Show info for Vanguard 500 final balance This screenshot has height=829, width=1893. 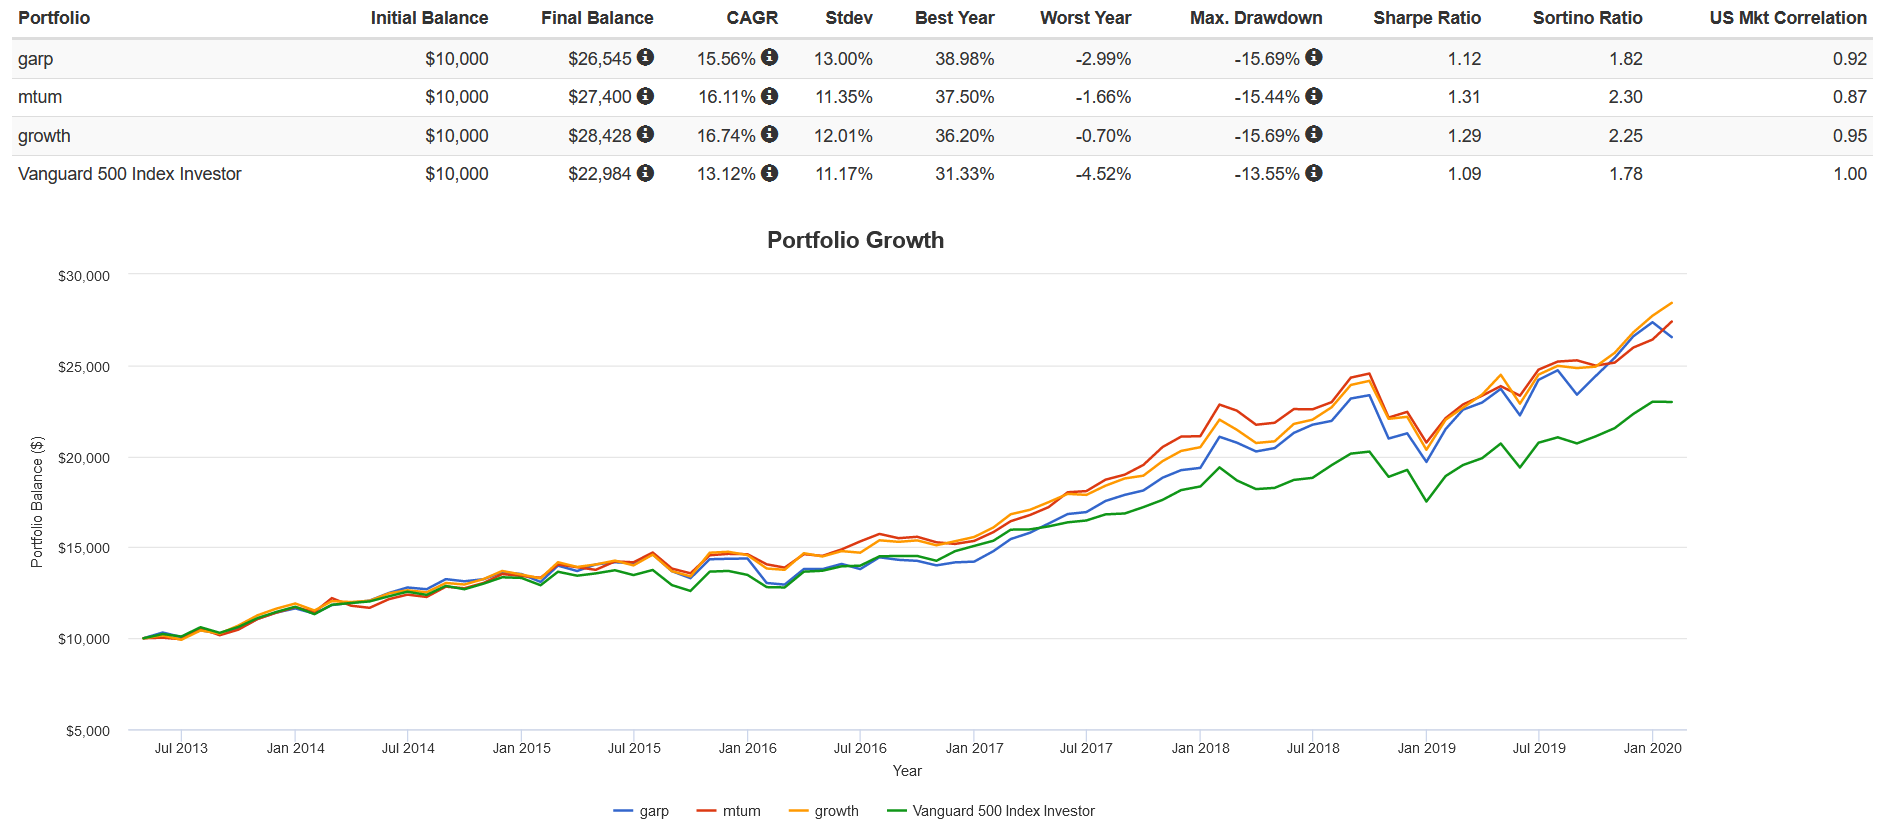[646, 173]
